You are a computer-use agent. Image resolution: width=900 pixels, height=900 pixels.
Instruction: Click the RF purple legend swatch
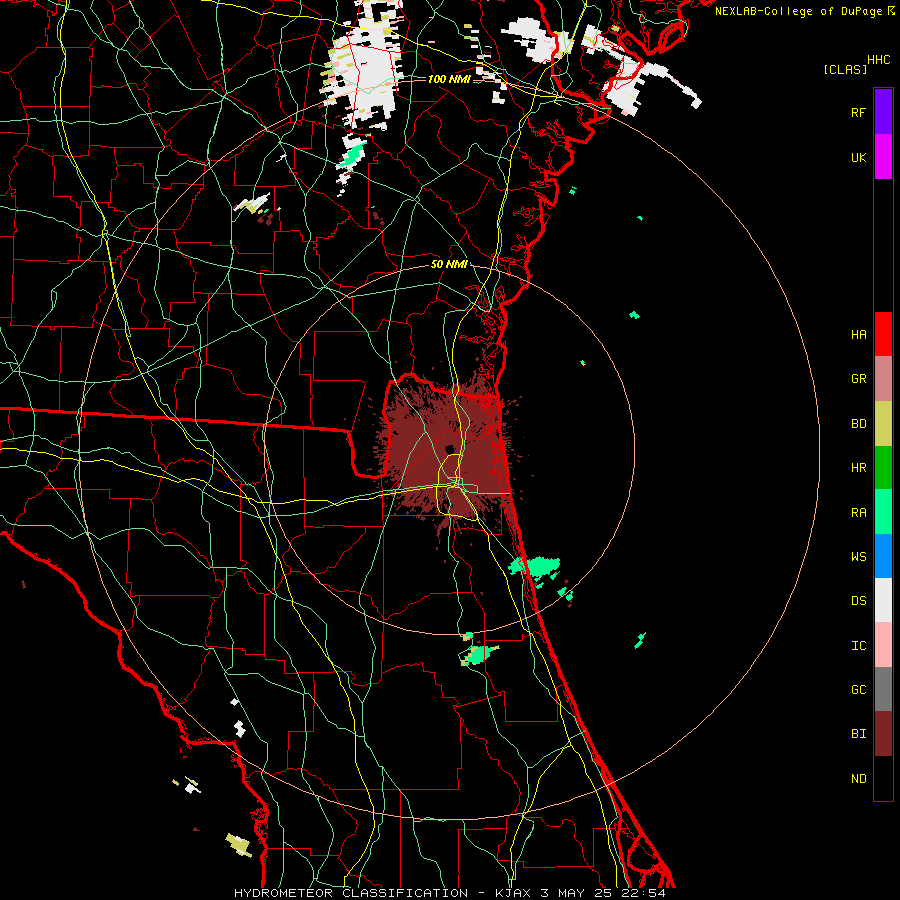click(883, 112)
